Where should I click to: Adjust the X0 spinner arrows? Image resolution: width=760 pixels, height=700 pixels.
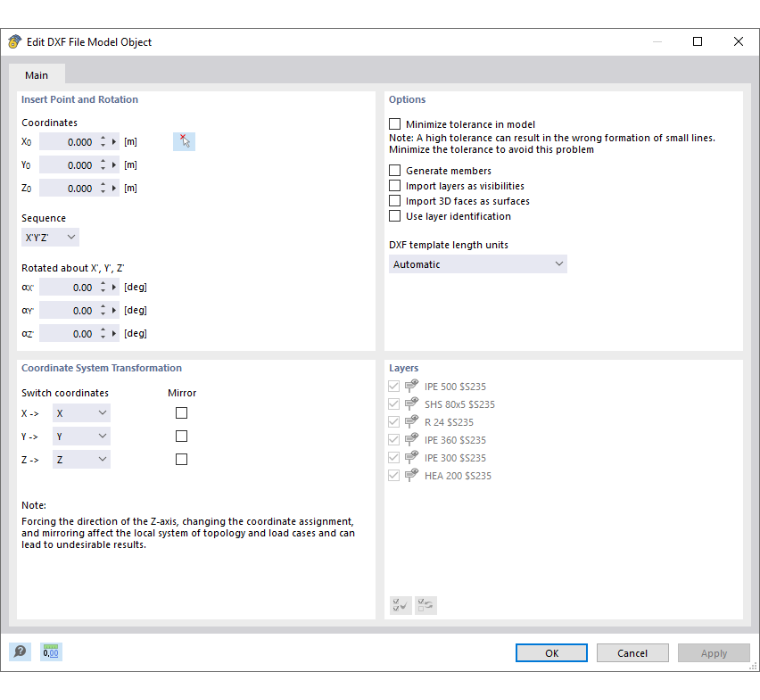tap(103, 142)
